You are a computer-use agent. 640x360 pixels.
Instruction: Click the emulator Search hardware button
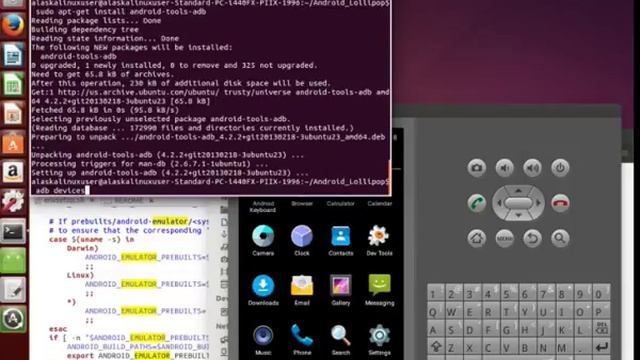[x=560, y=238]
